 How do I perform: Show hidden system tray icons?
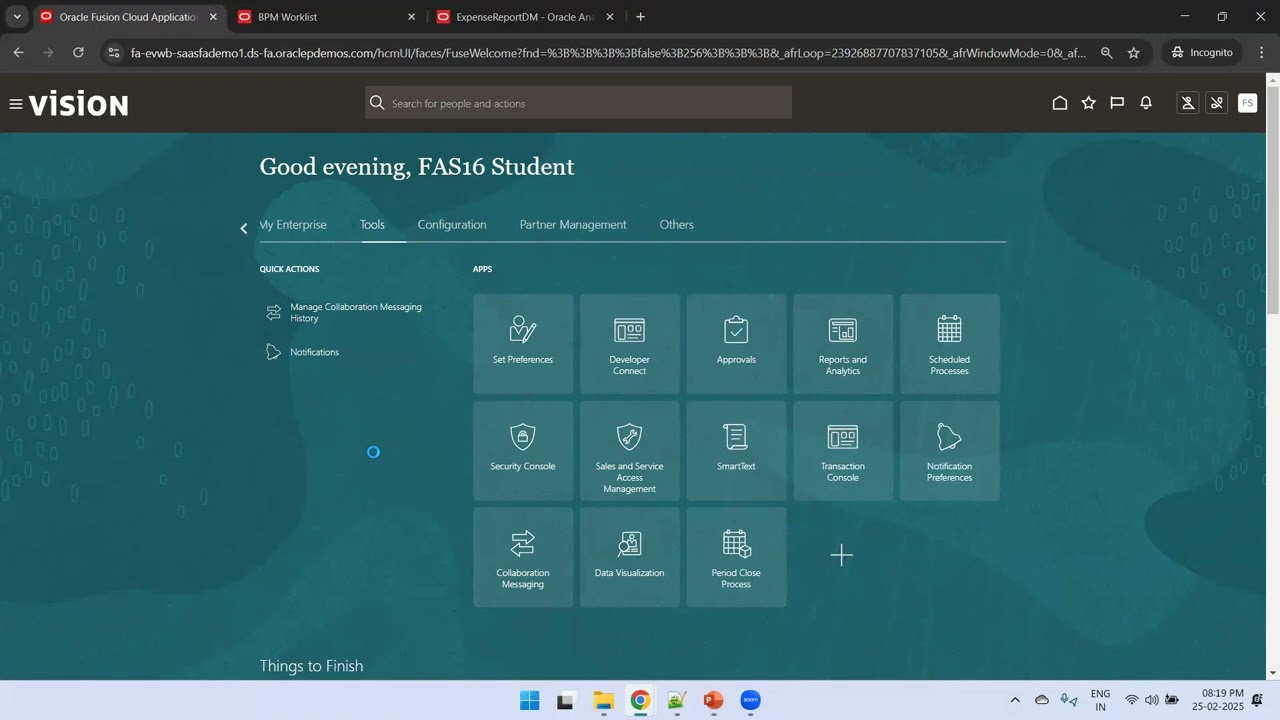point(1015,700)
